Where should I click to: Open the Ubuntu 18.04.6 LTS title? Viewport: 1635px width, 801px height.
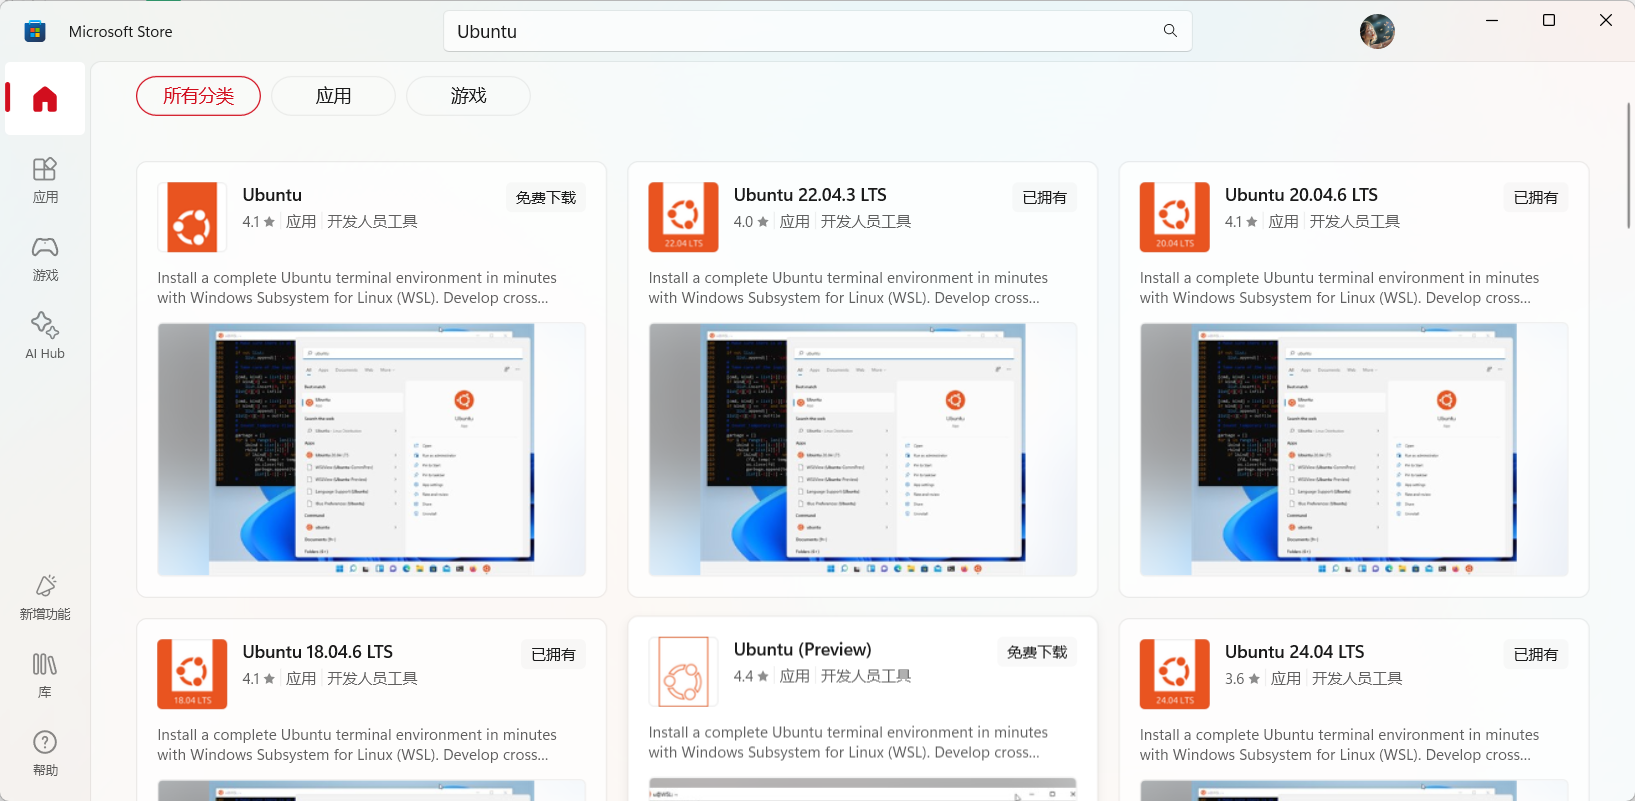(x=317, y=652)
